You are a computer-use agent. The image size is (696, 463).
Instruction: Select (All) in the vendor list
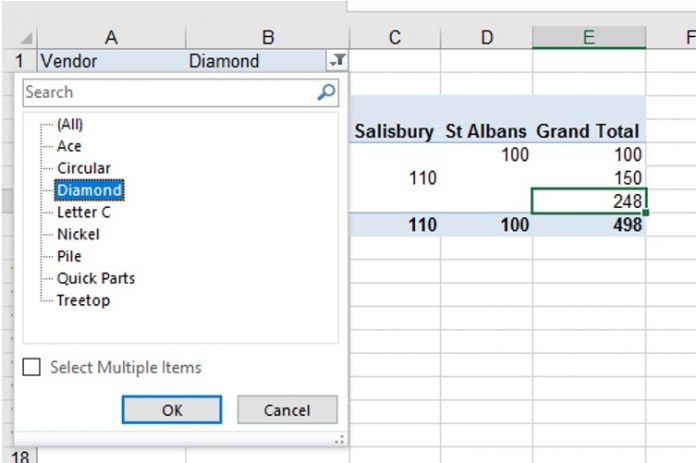click(70, 124)
